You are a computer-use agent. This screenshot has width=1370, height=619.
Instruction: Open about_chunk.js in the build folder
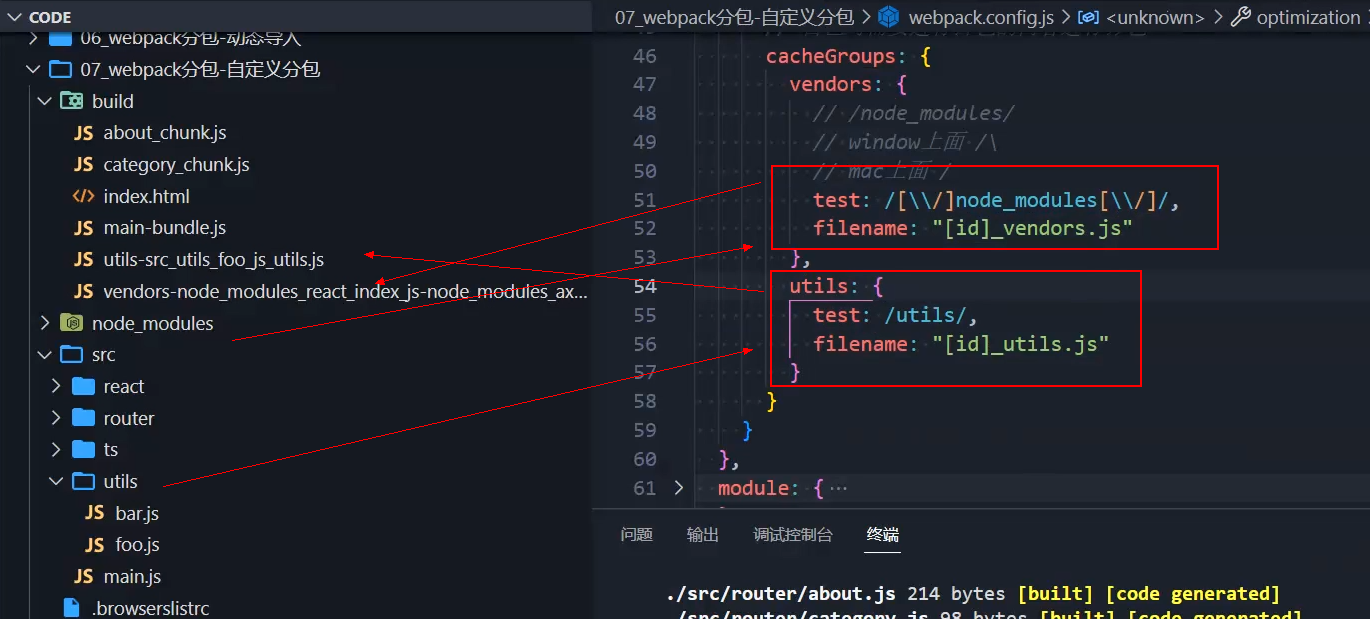165,133
